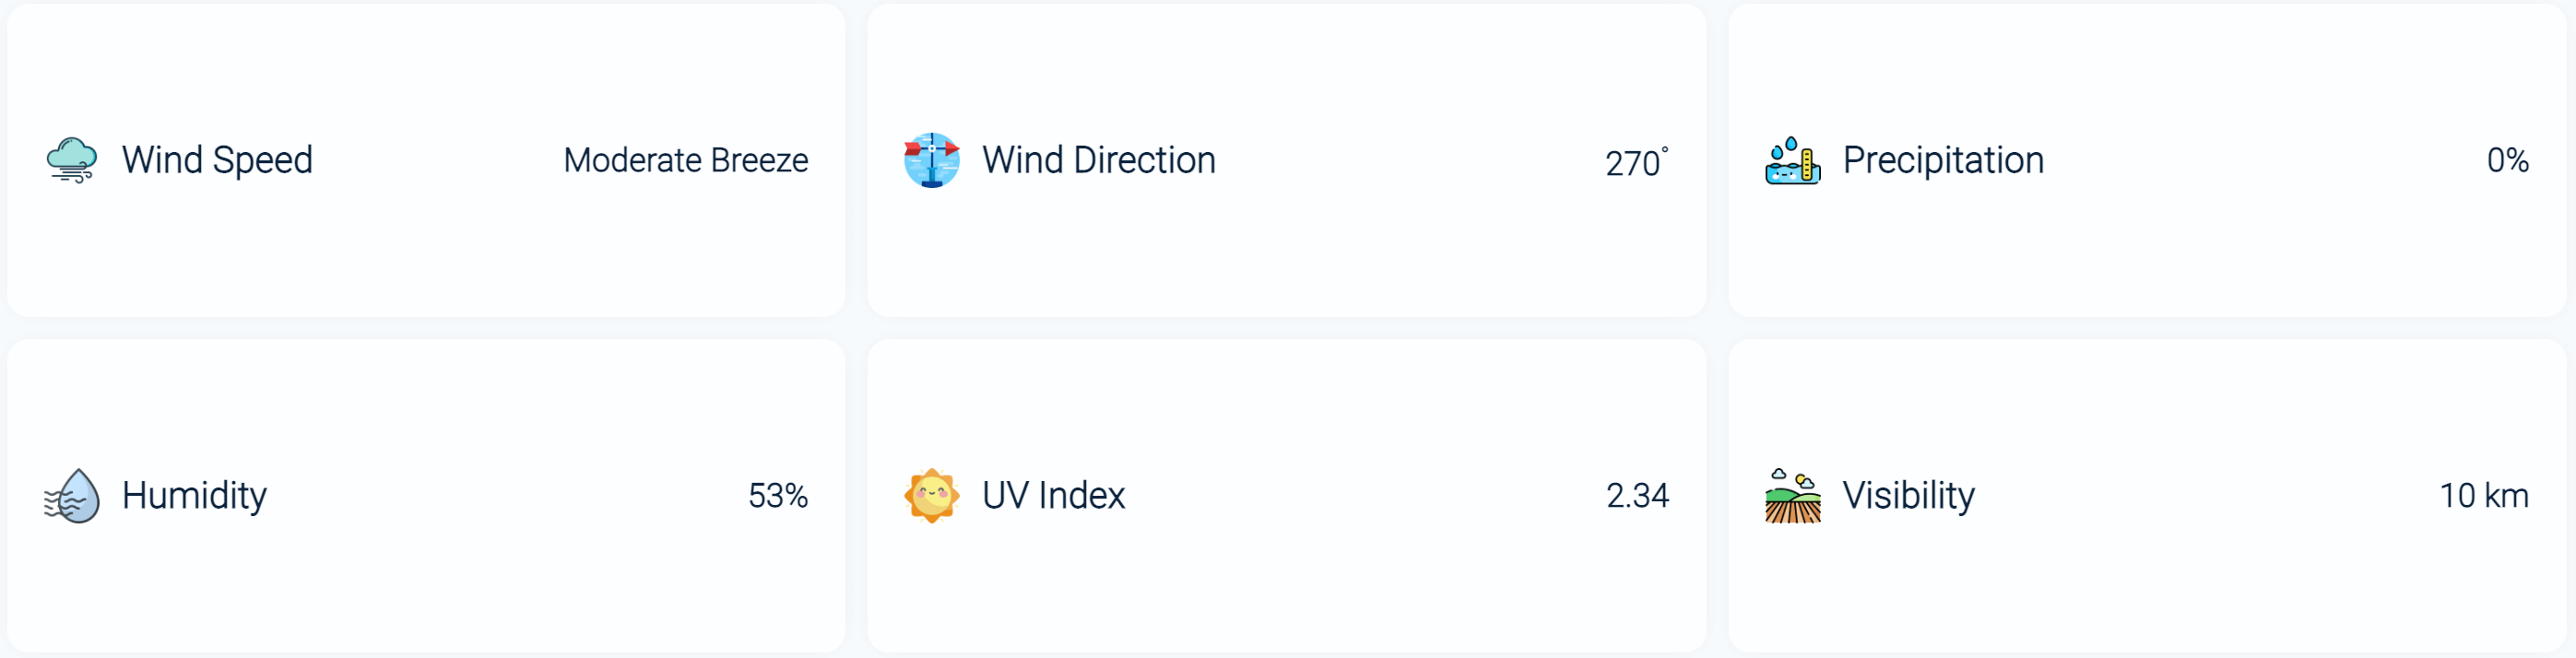This screenshot has width=2576, height=658.
Task: Click blank space between Precipitation and 0%
Action: pos(2260,160)
